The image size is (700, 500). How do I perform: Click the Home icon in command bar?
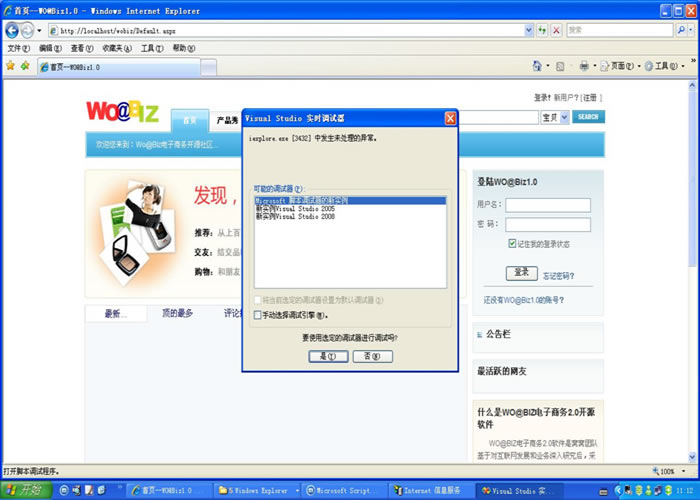(x=537, y=66)
